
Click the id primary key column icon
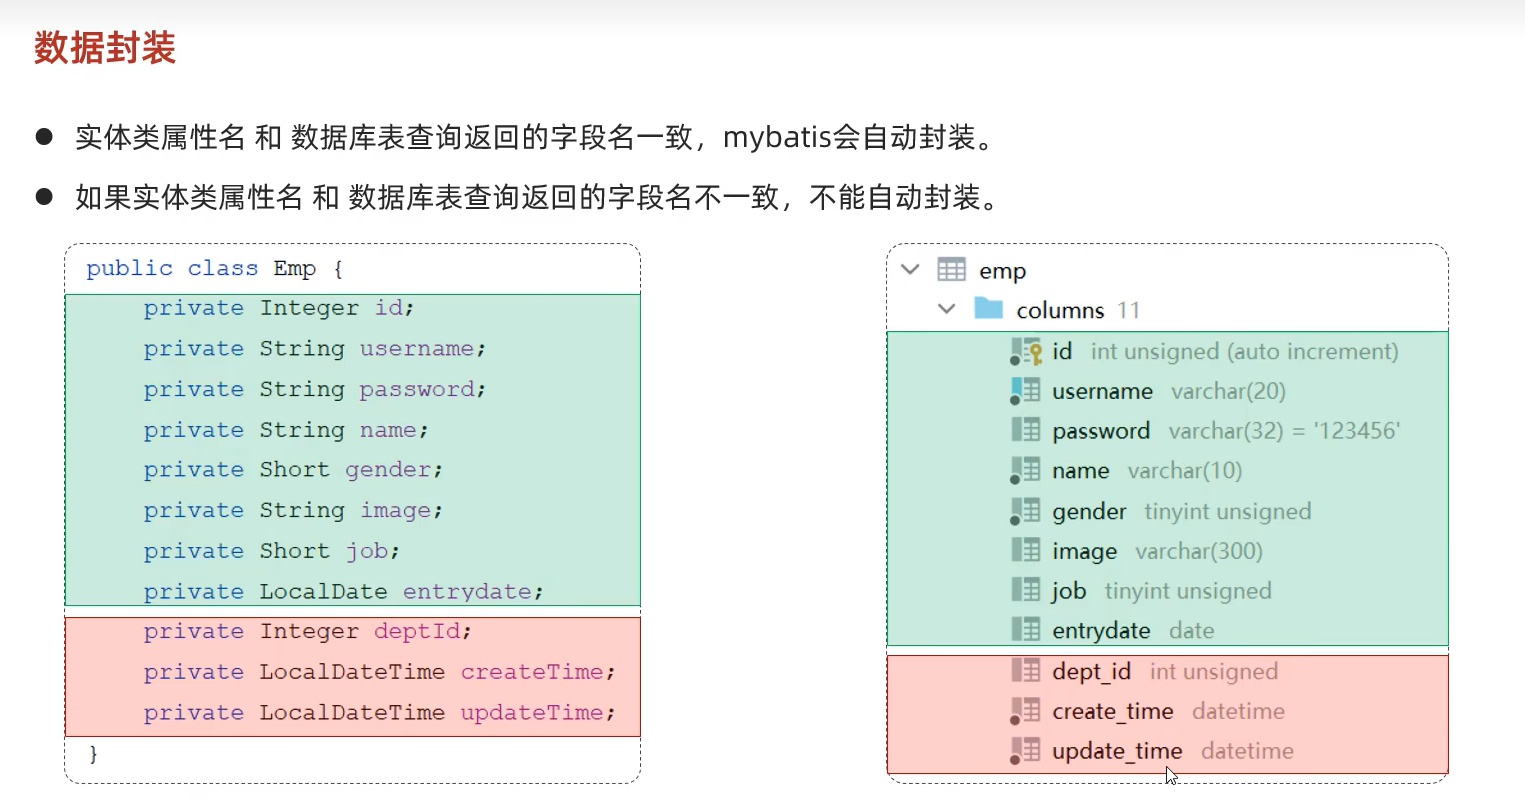[1026, 351]
